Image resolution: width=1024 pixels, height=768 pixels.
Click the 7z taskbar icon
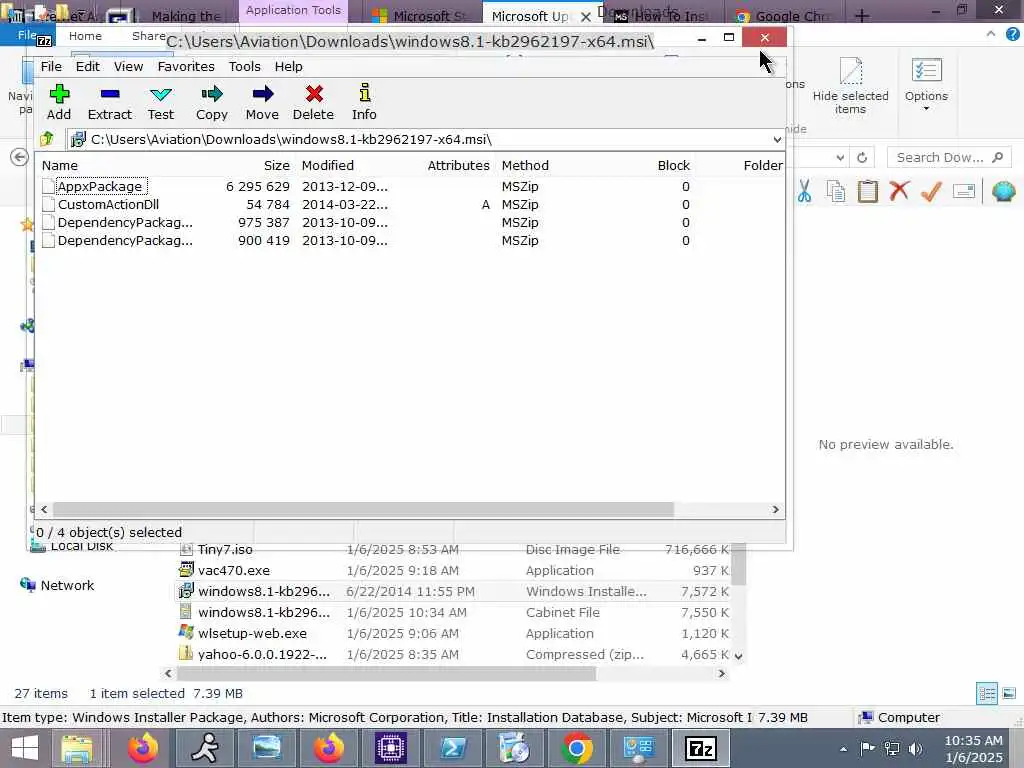pyautogui.click(x=701, y=748)
